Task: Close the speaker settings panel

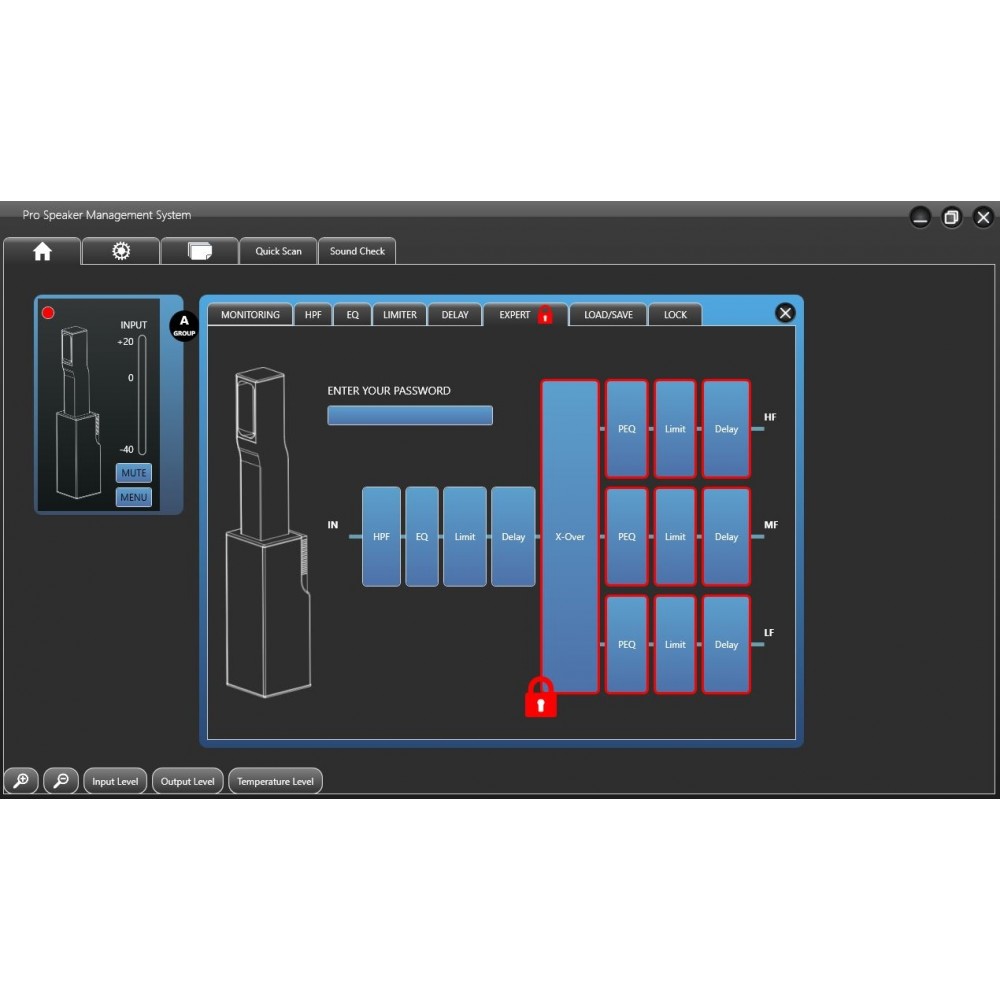Action: coord(785,313)
